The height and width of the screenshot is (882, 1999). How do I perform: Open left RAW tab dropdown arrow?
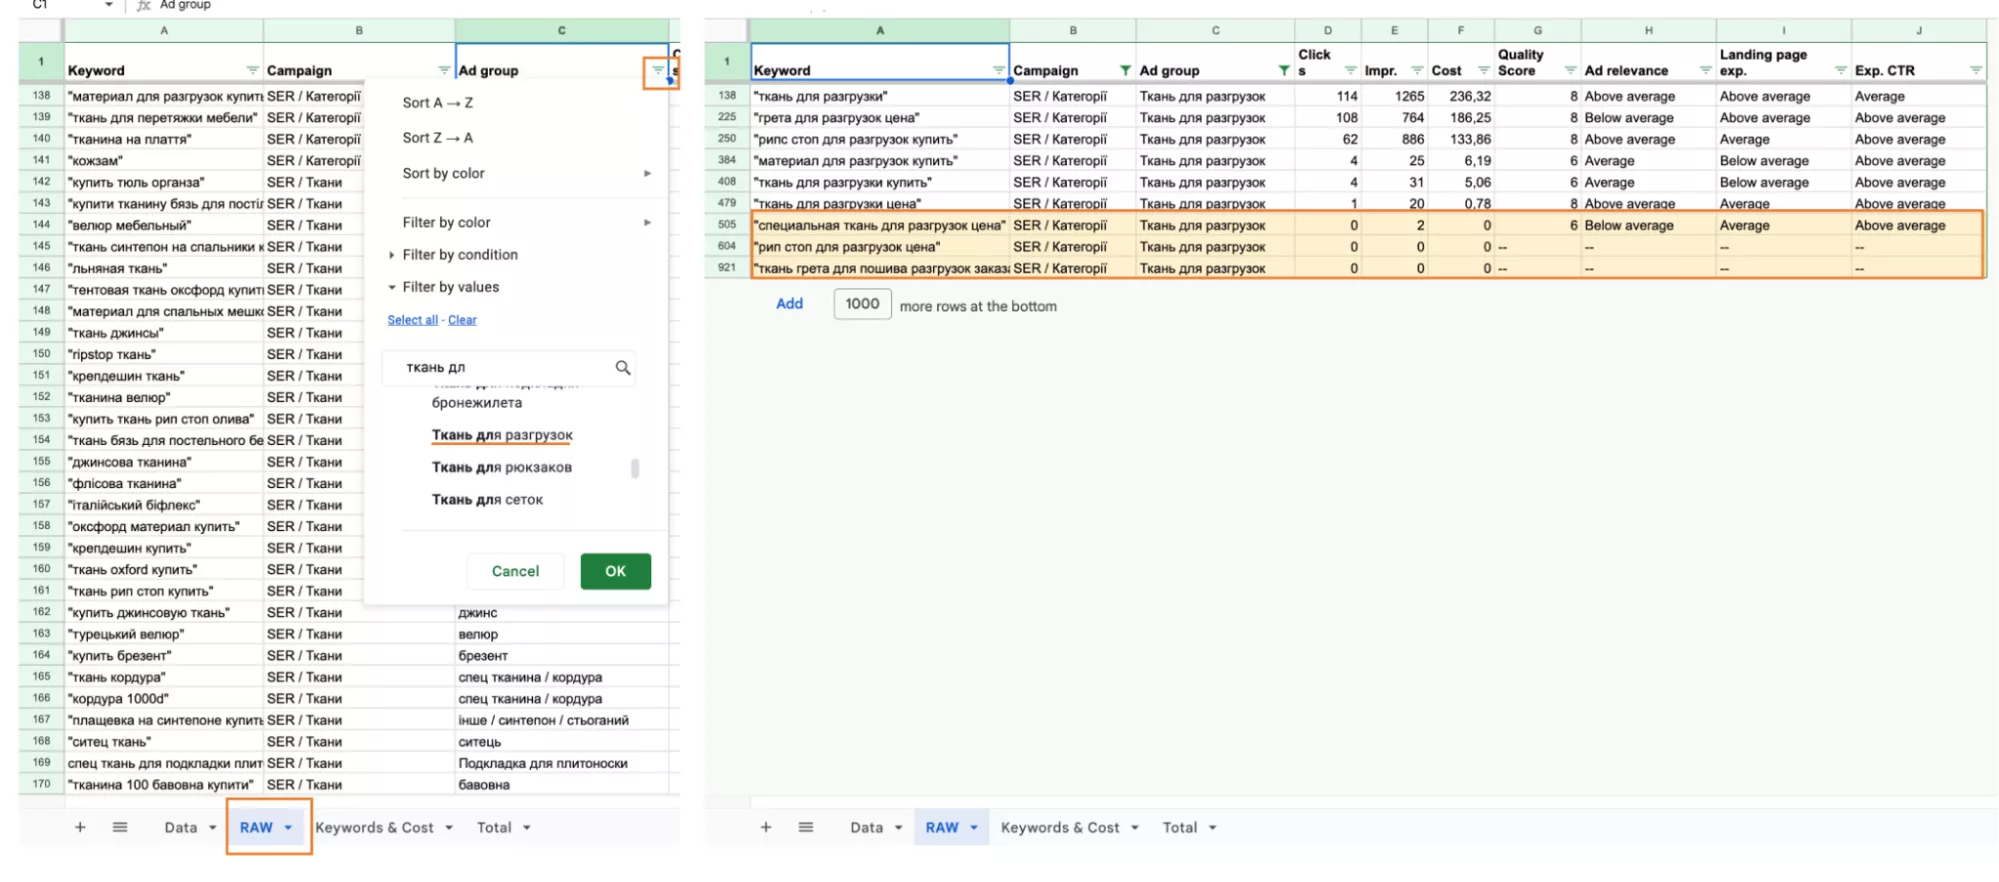(x=288, y=828)
